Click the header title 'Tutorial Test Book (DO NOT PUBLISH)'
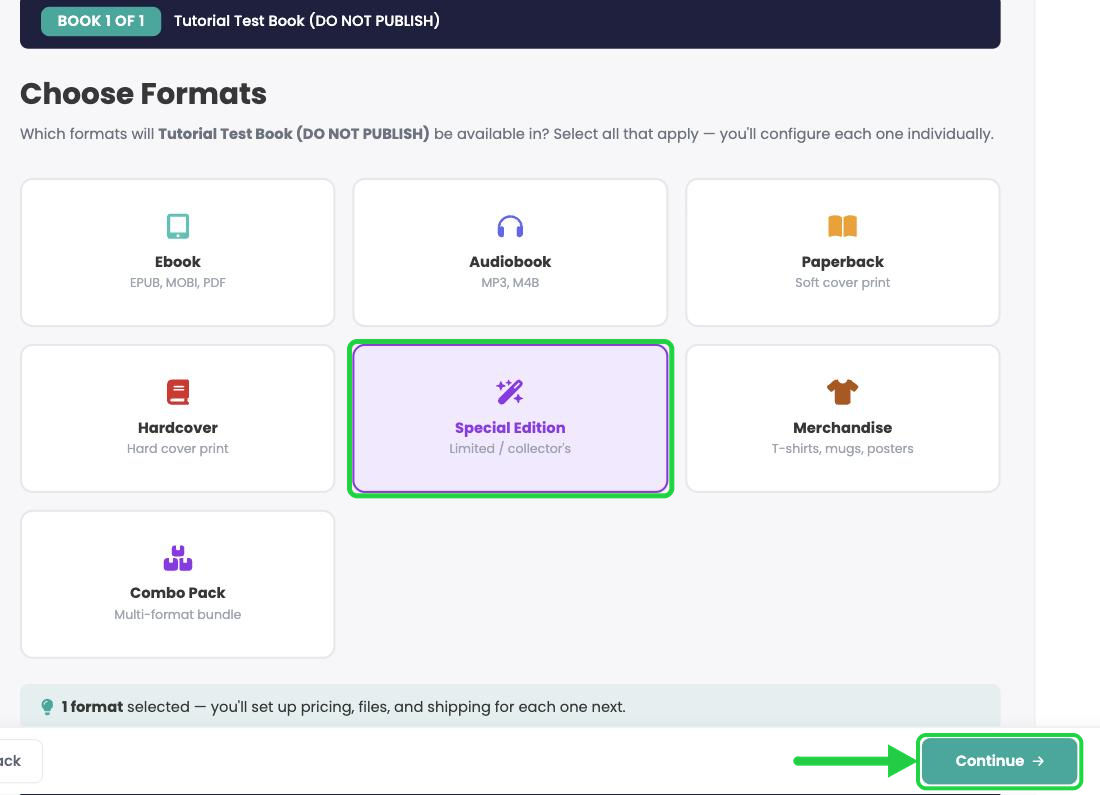Image resolution: width=1100 pixels, height=795 pixels. click(x=307, y=21)
